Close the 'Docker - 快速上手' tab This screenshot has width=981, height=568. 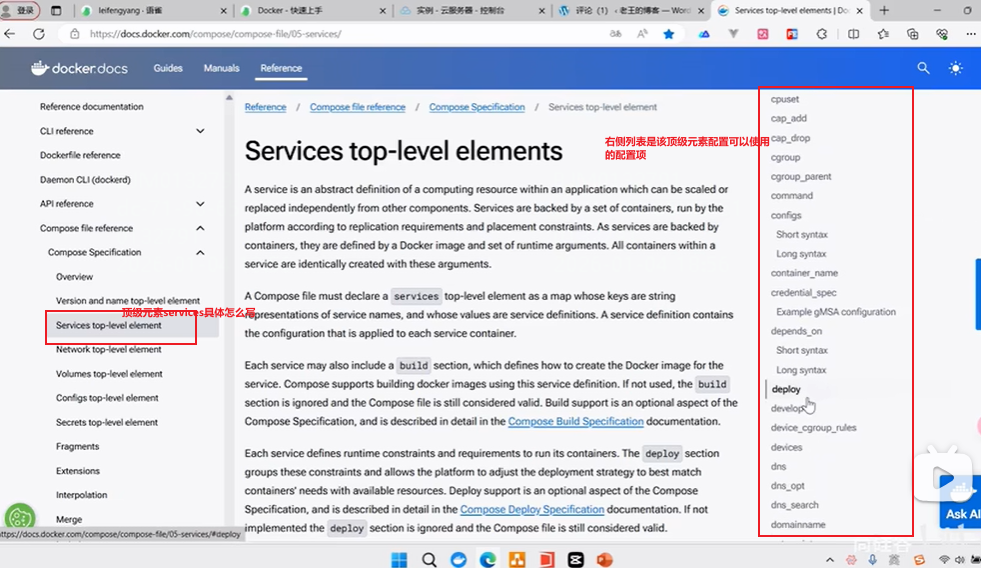(x=383, y=11)
